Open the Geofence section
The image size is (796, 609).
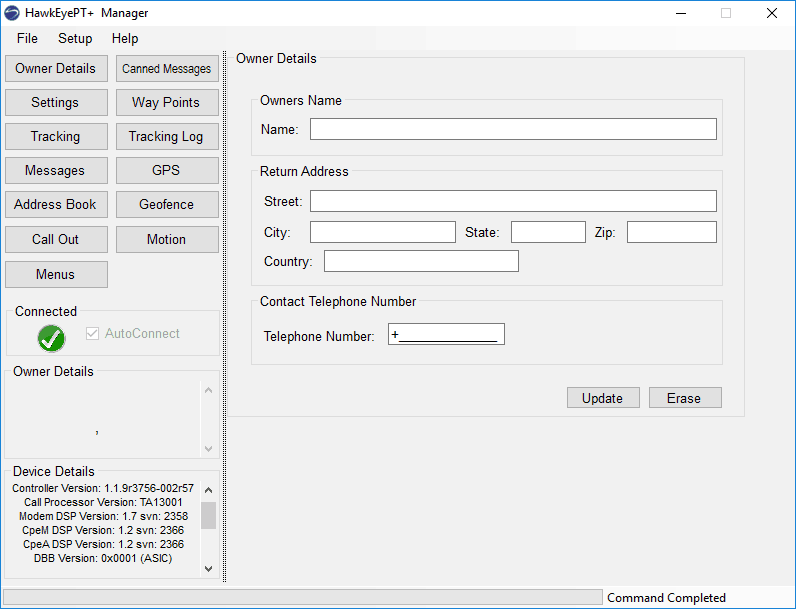coord(167,205)
